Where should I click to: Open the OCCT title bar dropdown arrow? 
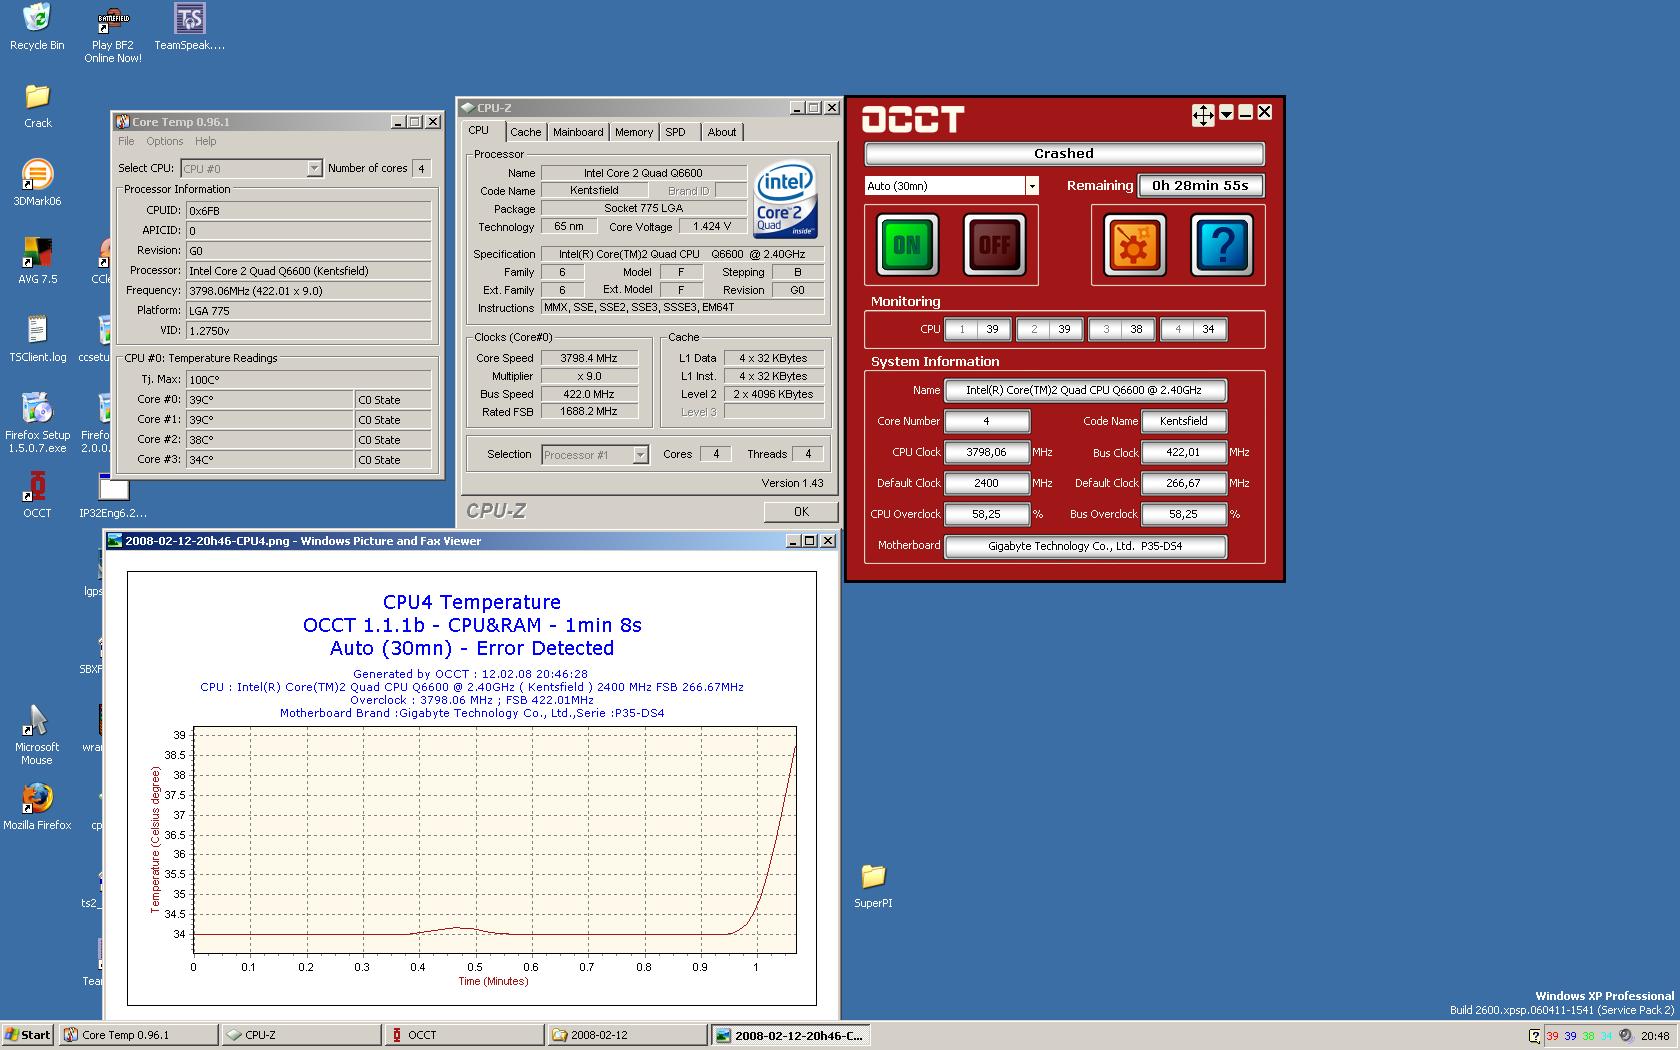[1226, 113]
